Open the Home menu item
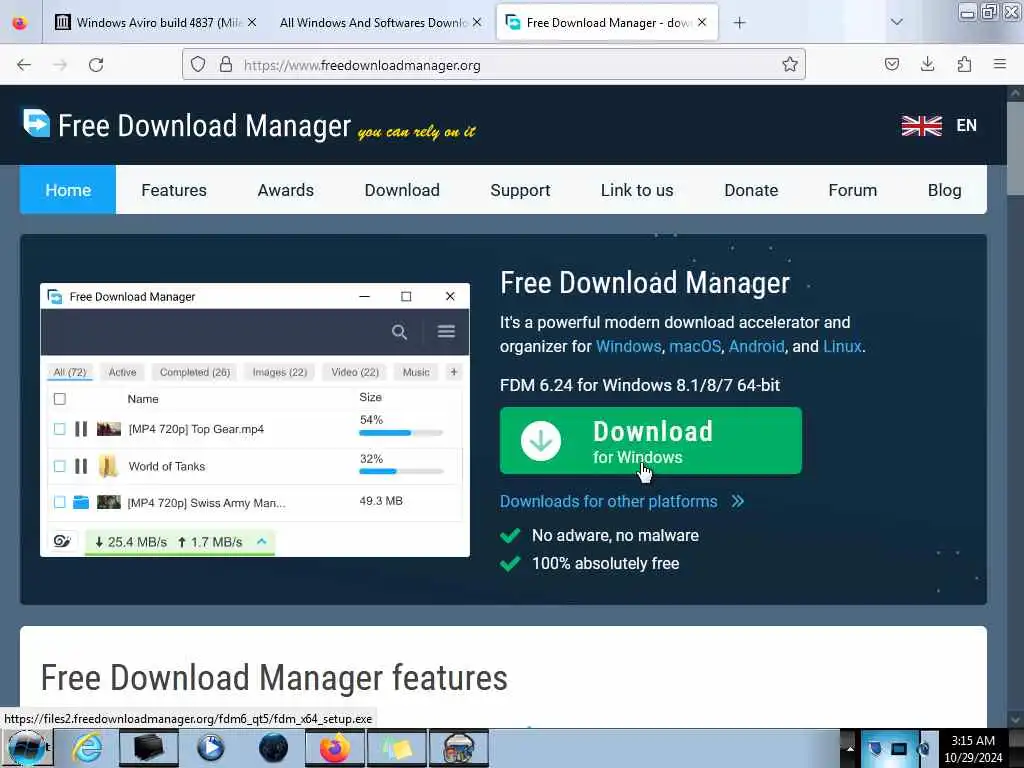The width and height of the screenshot is (1024, 768). pyautogui.click(x=68, y=190)
